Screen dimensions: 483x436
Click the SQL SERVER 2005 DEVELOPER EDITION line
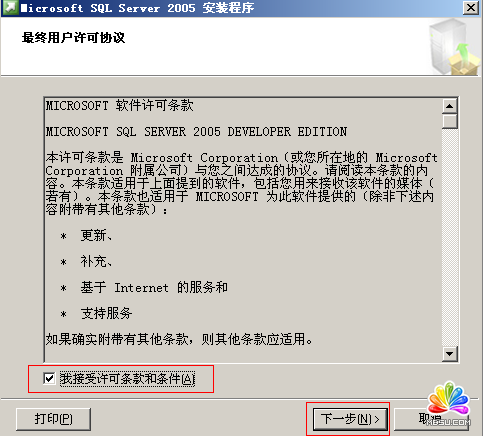coord(196,132)
